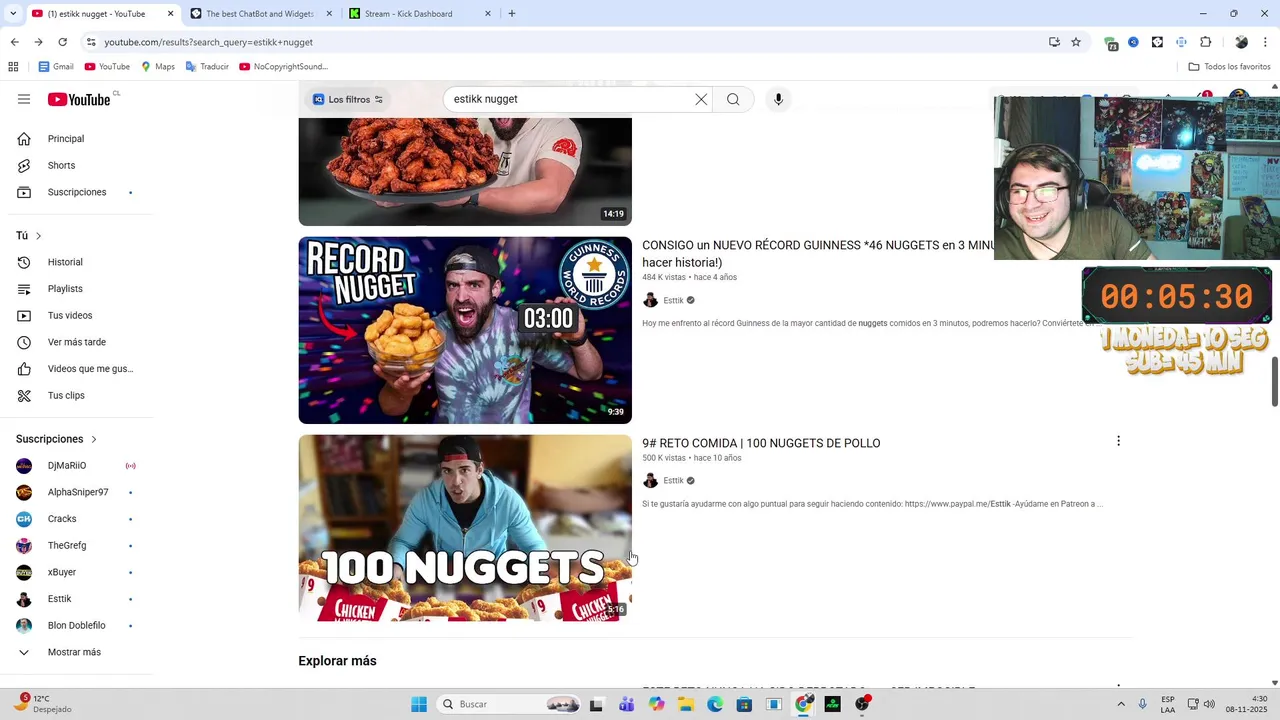The width and height of the screenshot is (1280, 720).
Task: Open Chrome three-dot menu
Action: (1266, 42)
